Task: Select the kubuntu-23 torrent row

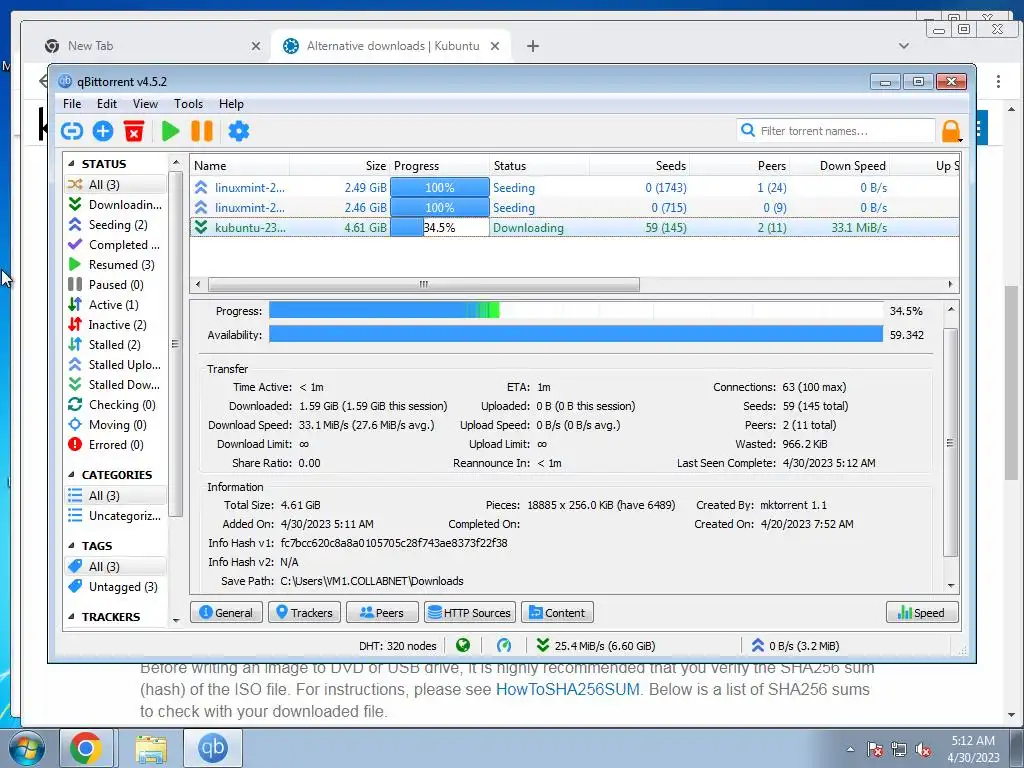Action: (575, 228)
